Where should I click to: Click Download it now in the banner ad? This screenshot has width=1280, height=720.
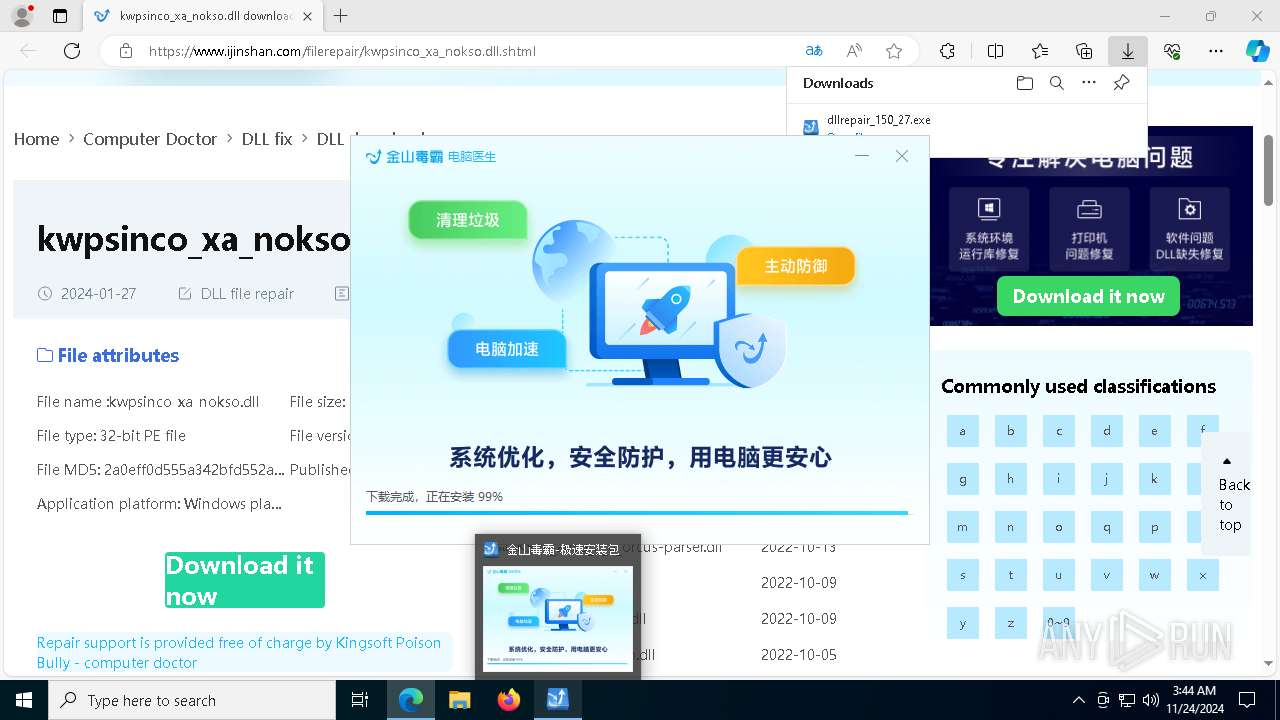pyautogui.click(x=1088, y=296)
